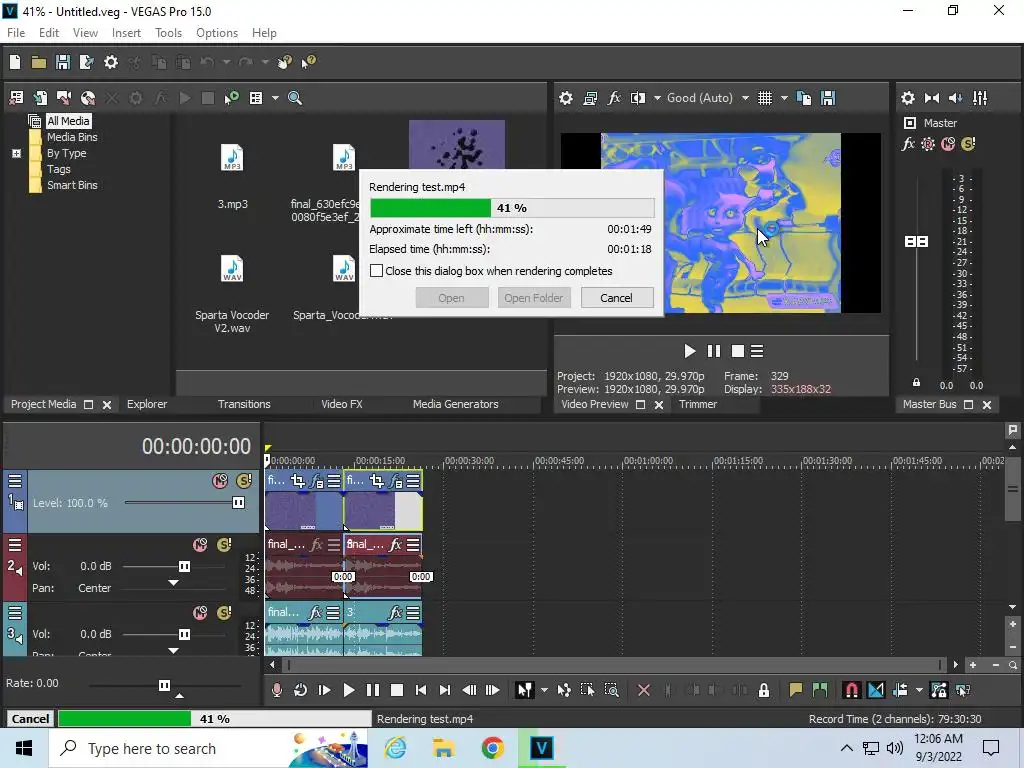Open Master Bus audio properties gear
This screenshot has height=768, width=1024.
click(x=908, y=98)
